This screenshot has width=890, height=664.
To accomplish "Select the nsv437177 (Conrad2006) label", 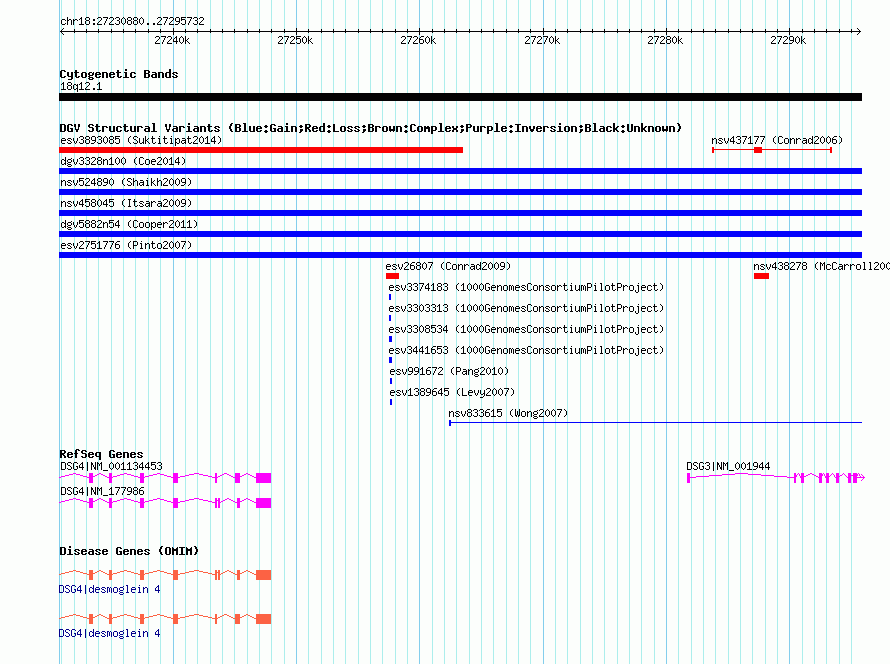I will pos(777,140).
